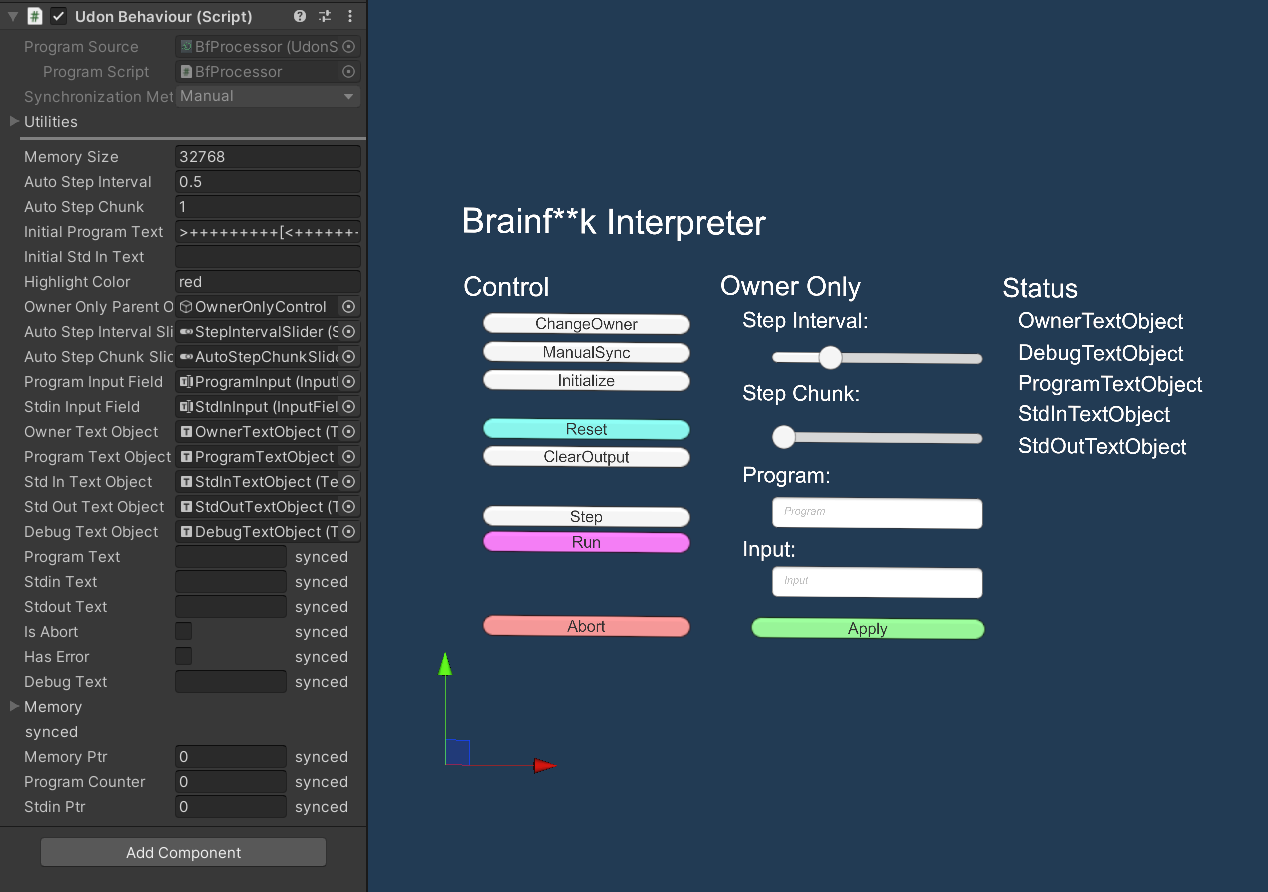Click the Memory Size input field
This screenshot has width=1268, height=892.
point(267,156)
